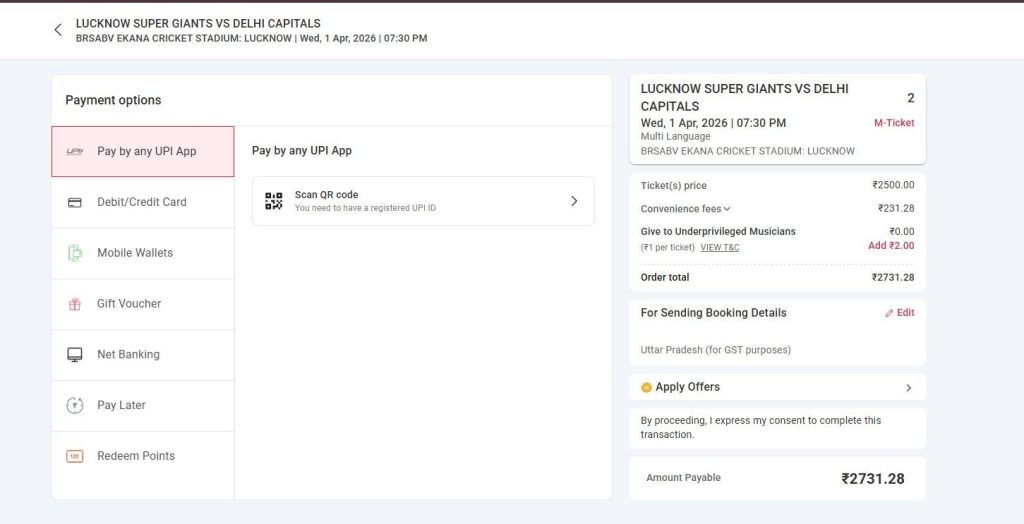Click header venue and date line
This screenshot has height=524, width=1024.
[251, 39]
